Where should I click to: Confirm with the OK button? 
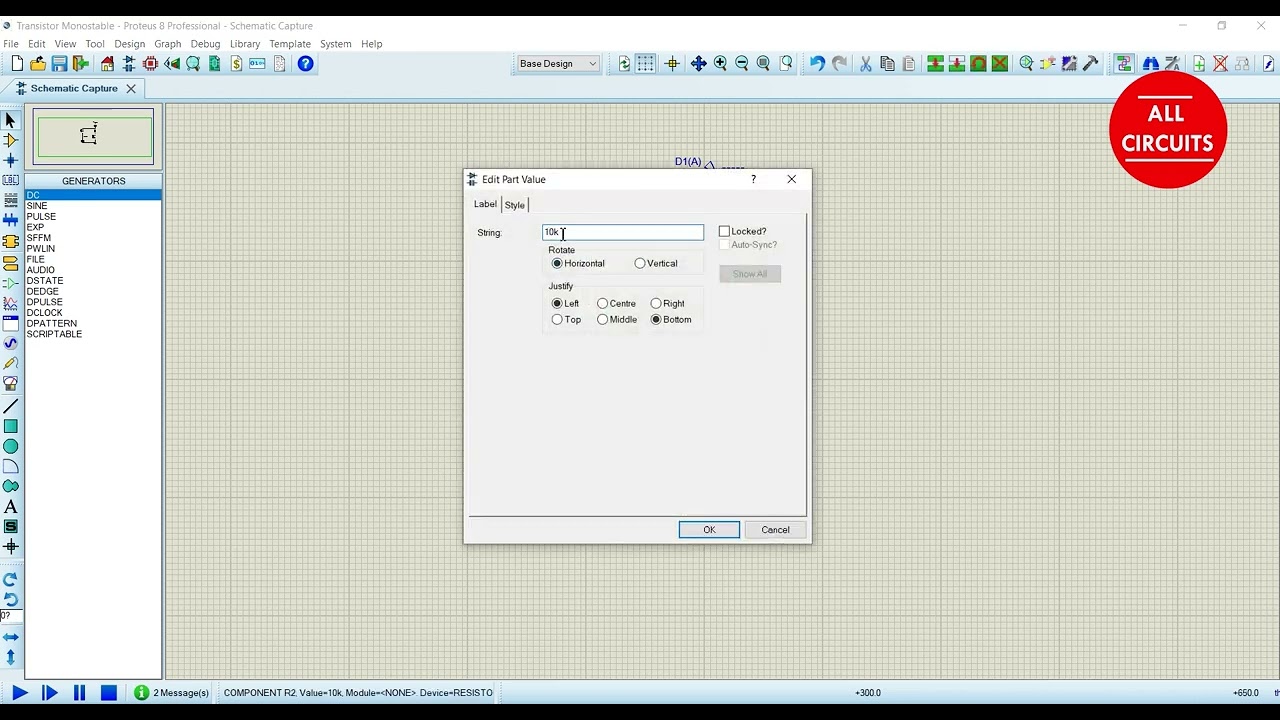click(x=709, y=530)
